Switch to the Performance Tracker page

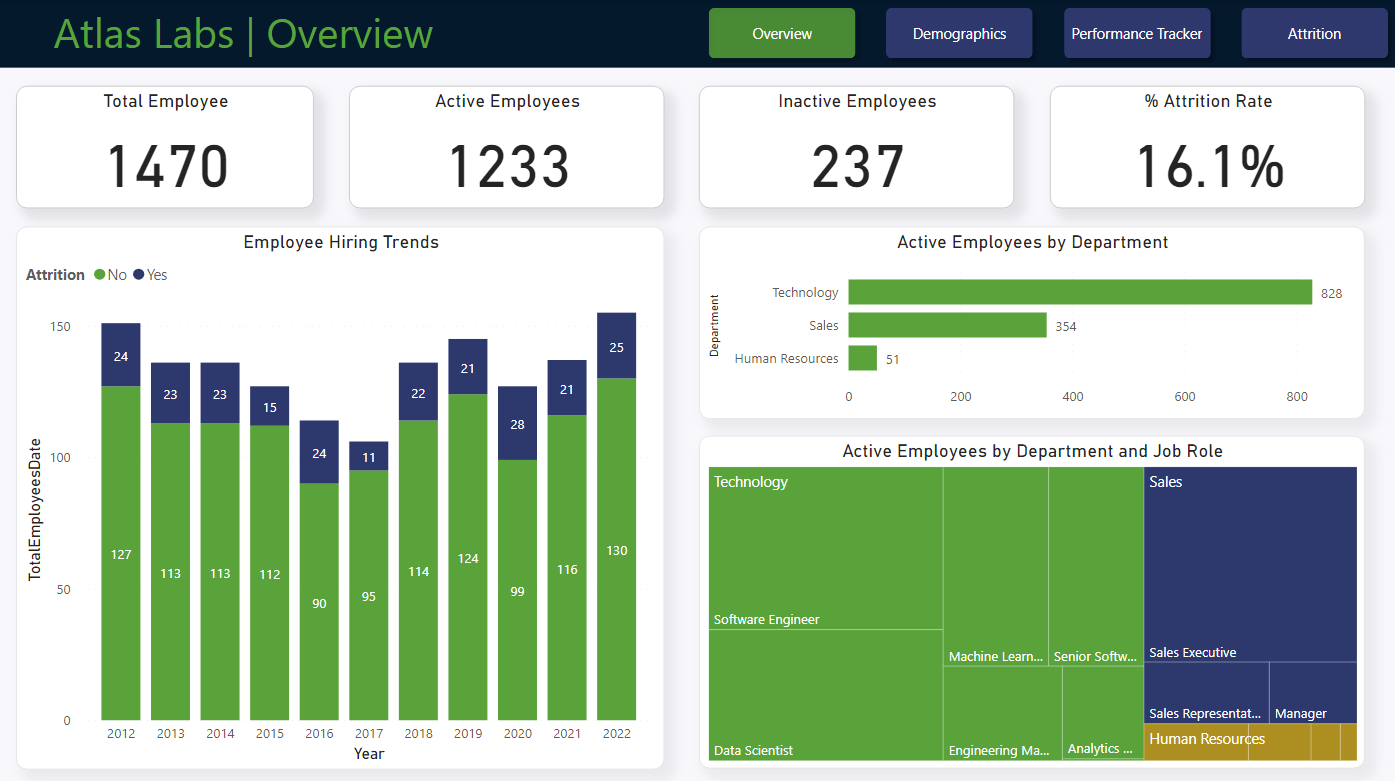coord(1137,34)
